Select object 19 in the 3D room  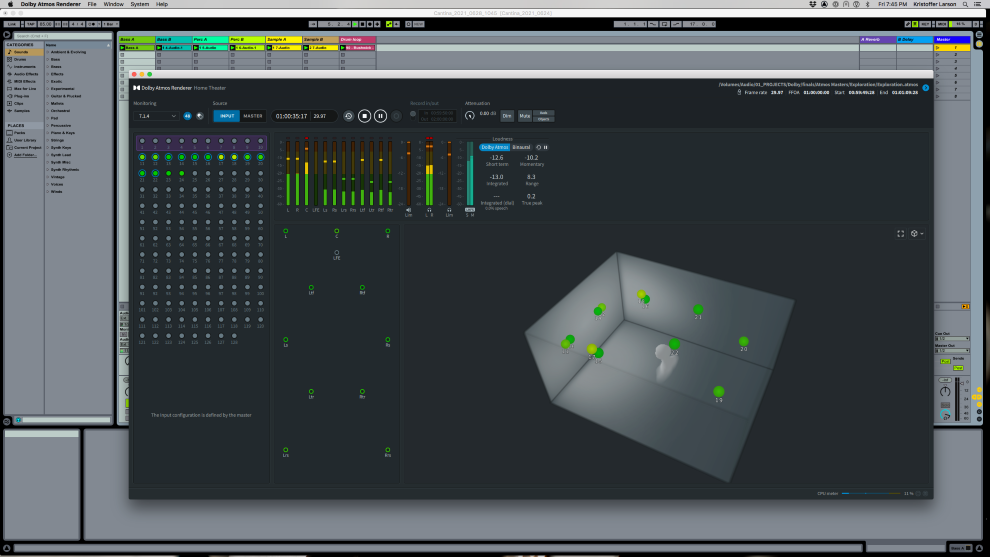pos(719,392)
